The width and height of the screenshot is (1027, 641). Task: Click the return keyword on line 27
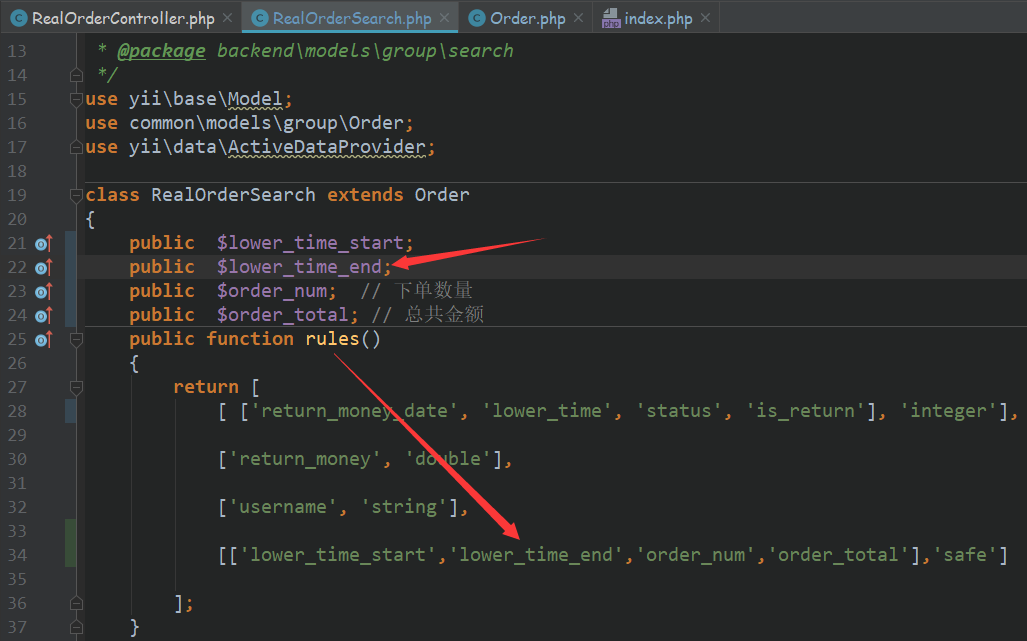coord(206,387)
